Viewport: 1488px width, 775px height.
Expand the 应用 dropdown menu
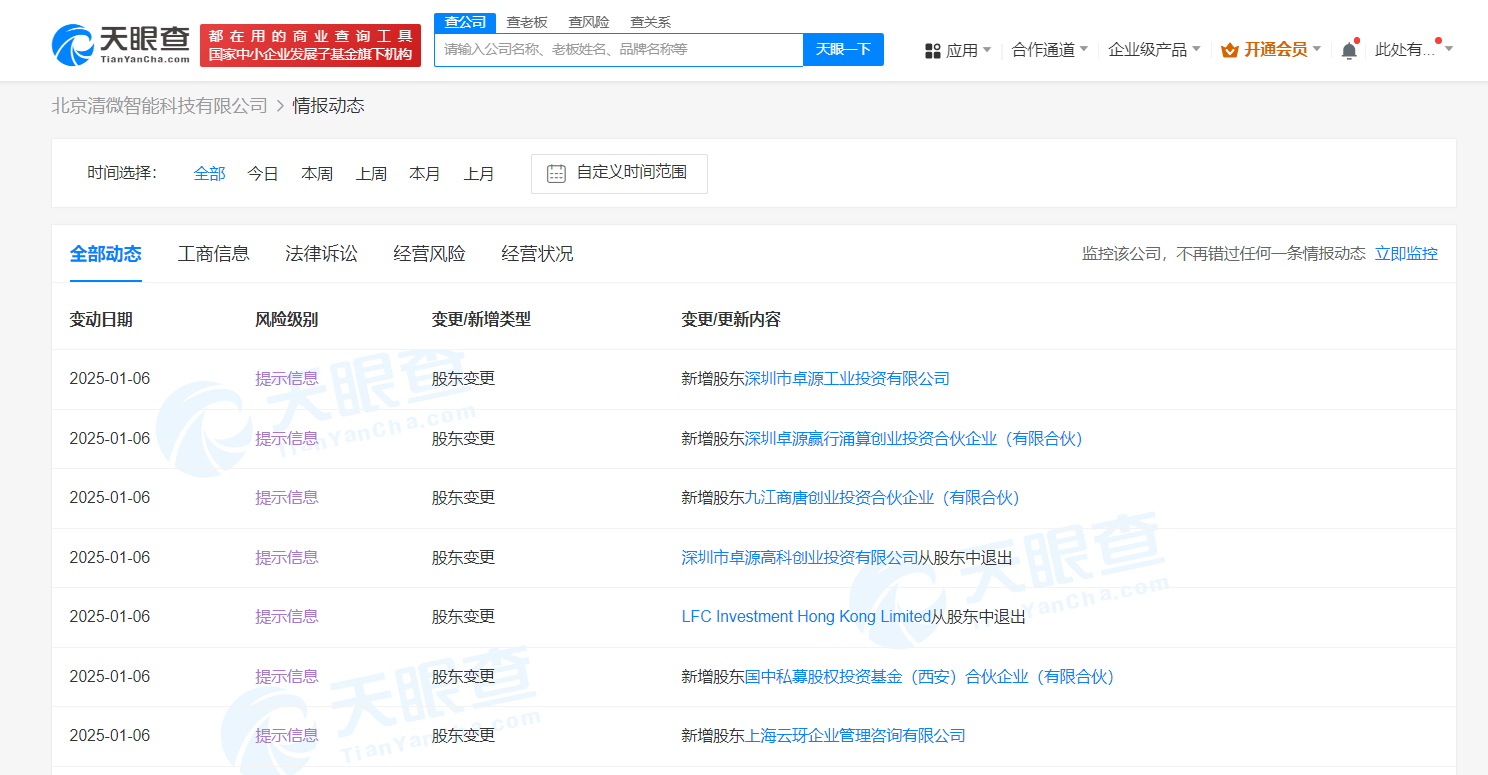(968, 50)
